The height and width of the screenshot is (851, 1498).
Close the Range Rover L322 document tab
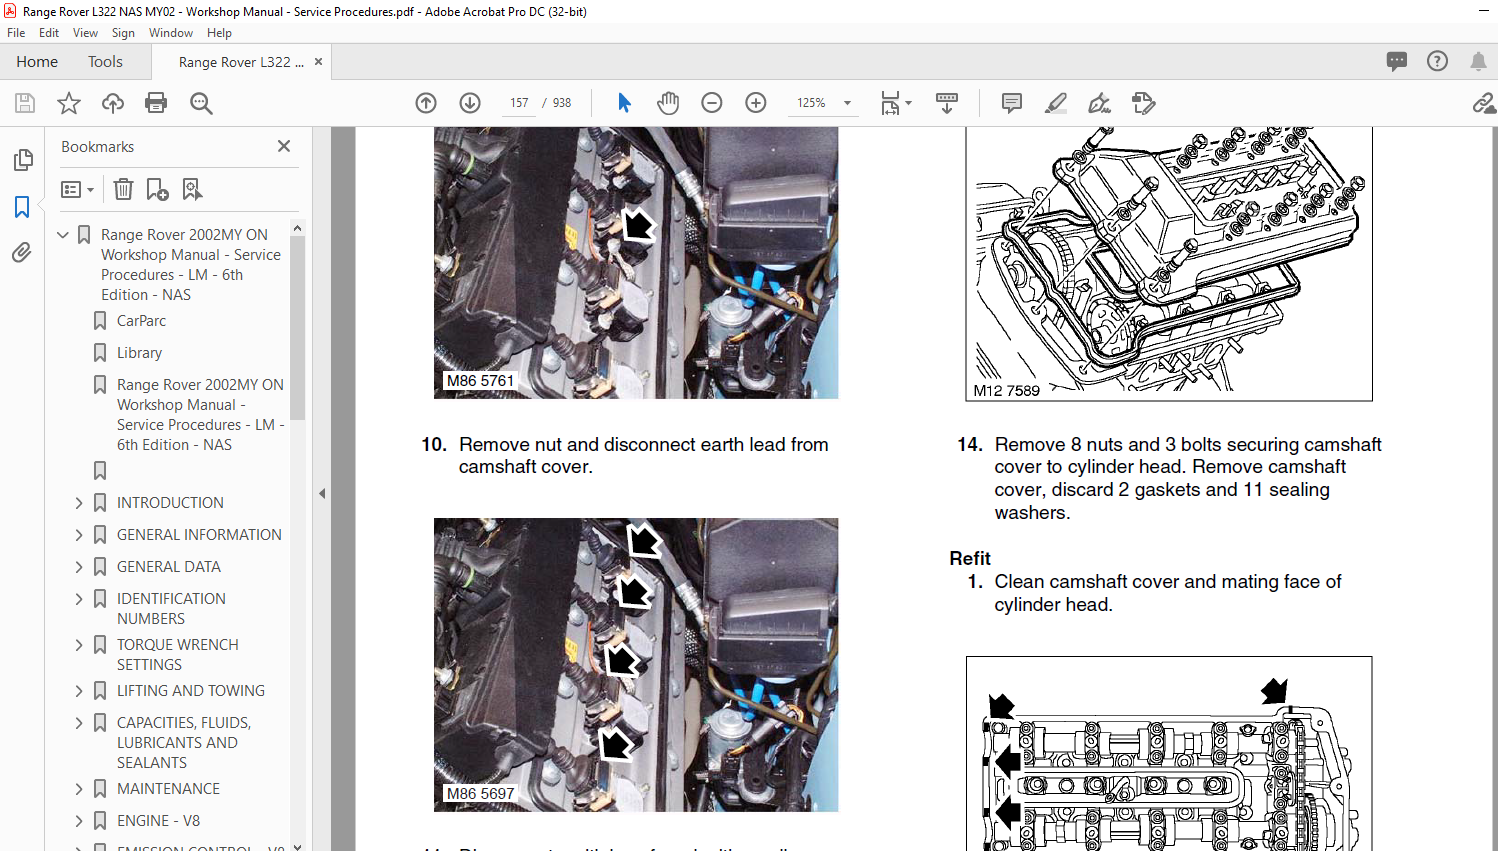click(x=318, y=62)
